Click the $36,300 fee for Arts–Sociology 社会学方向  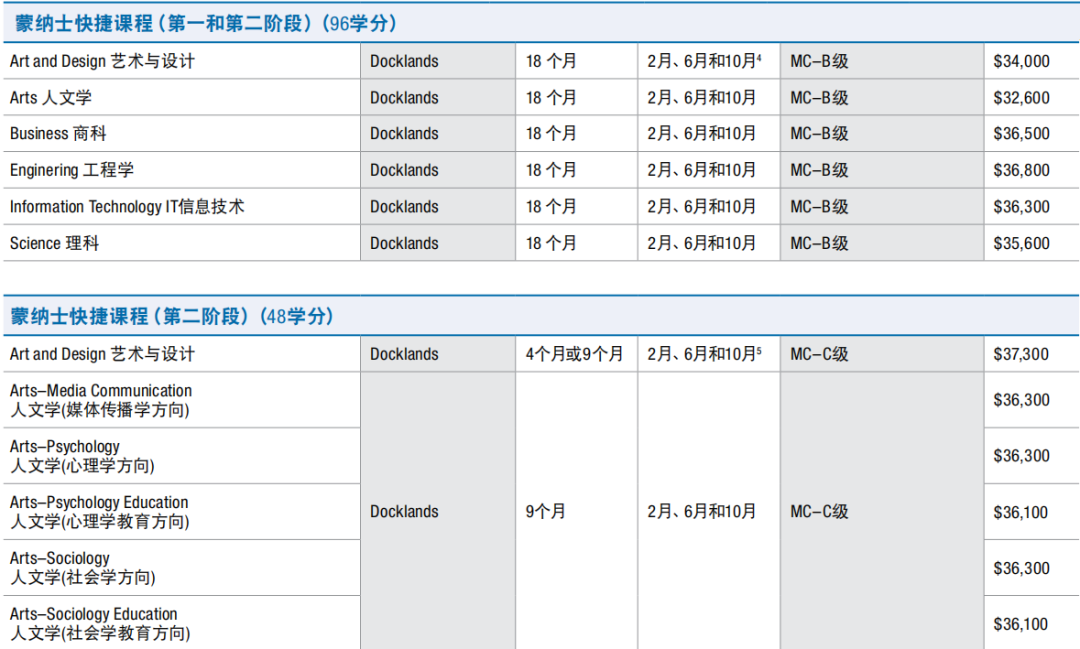(1021, 568)
